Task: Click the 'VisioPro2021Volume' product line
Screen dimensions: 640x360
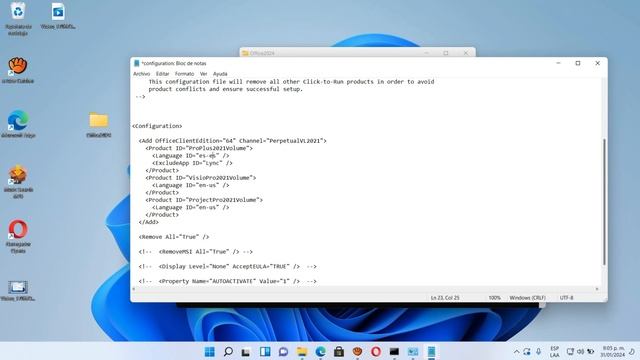Action: coord(201,178)
